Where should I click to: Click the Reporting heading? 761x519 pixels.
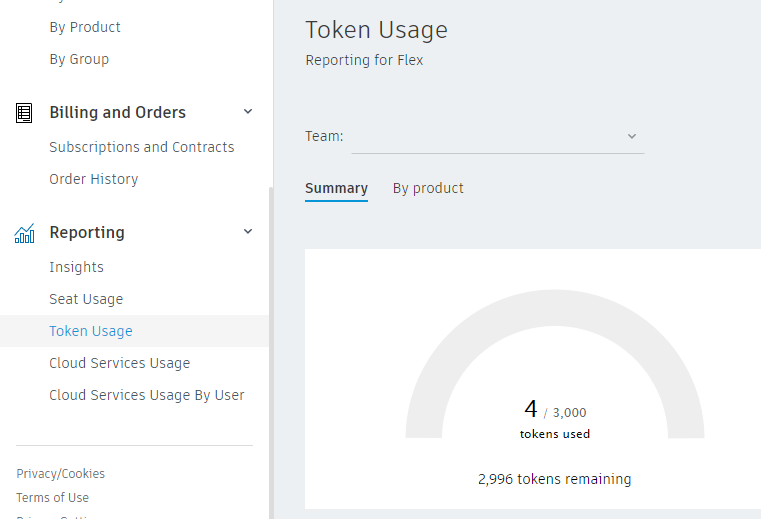point(87,233)
